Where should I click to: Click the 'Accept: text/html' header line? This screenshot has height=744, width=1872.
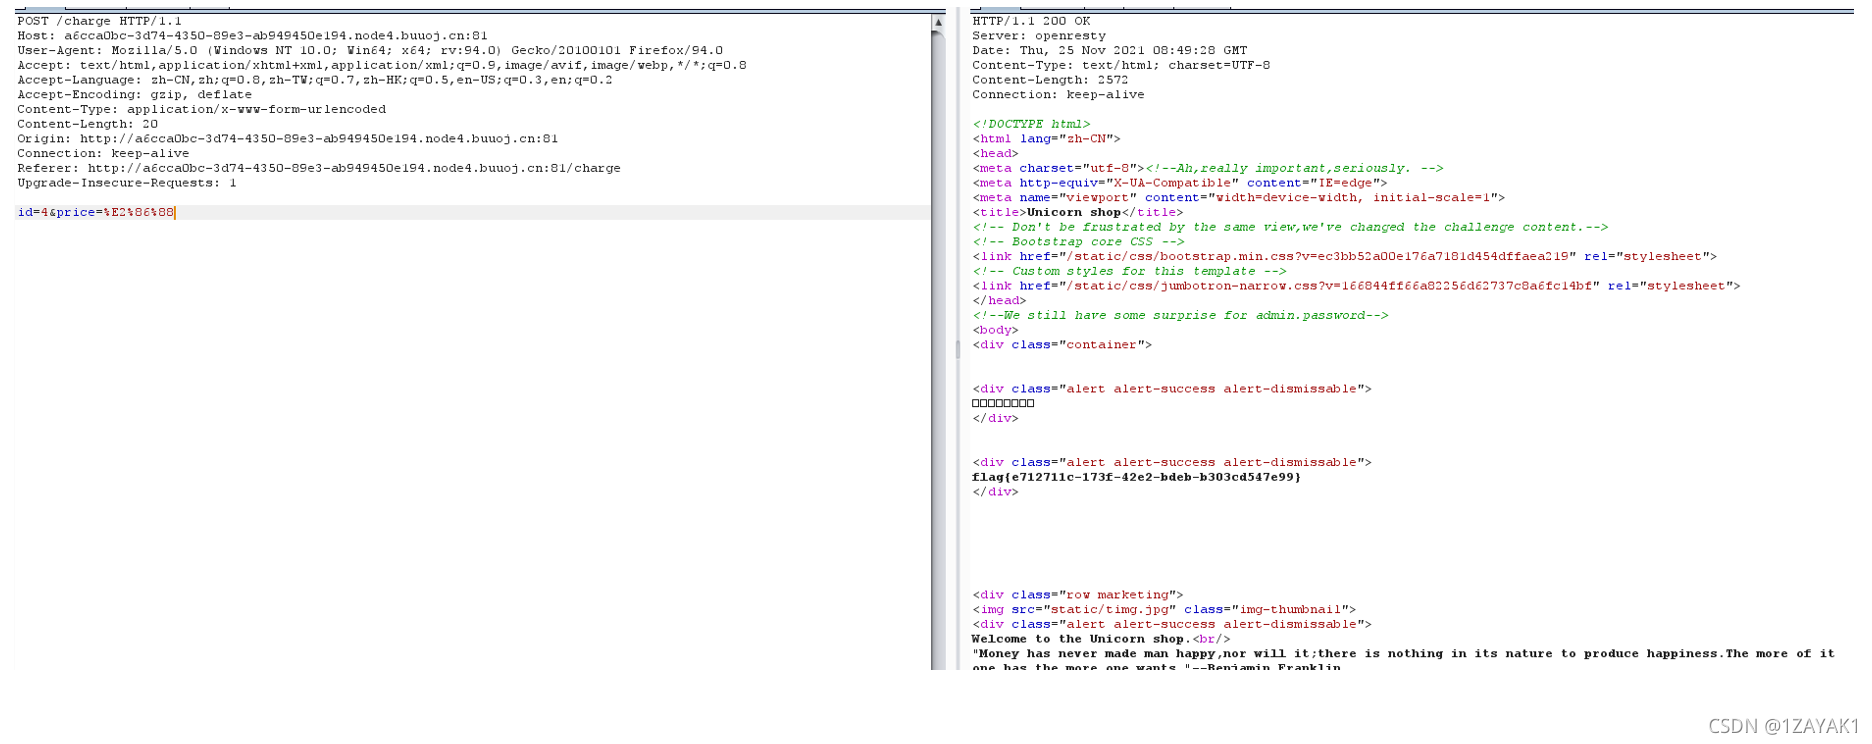(382, 65)
